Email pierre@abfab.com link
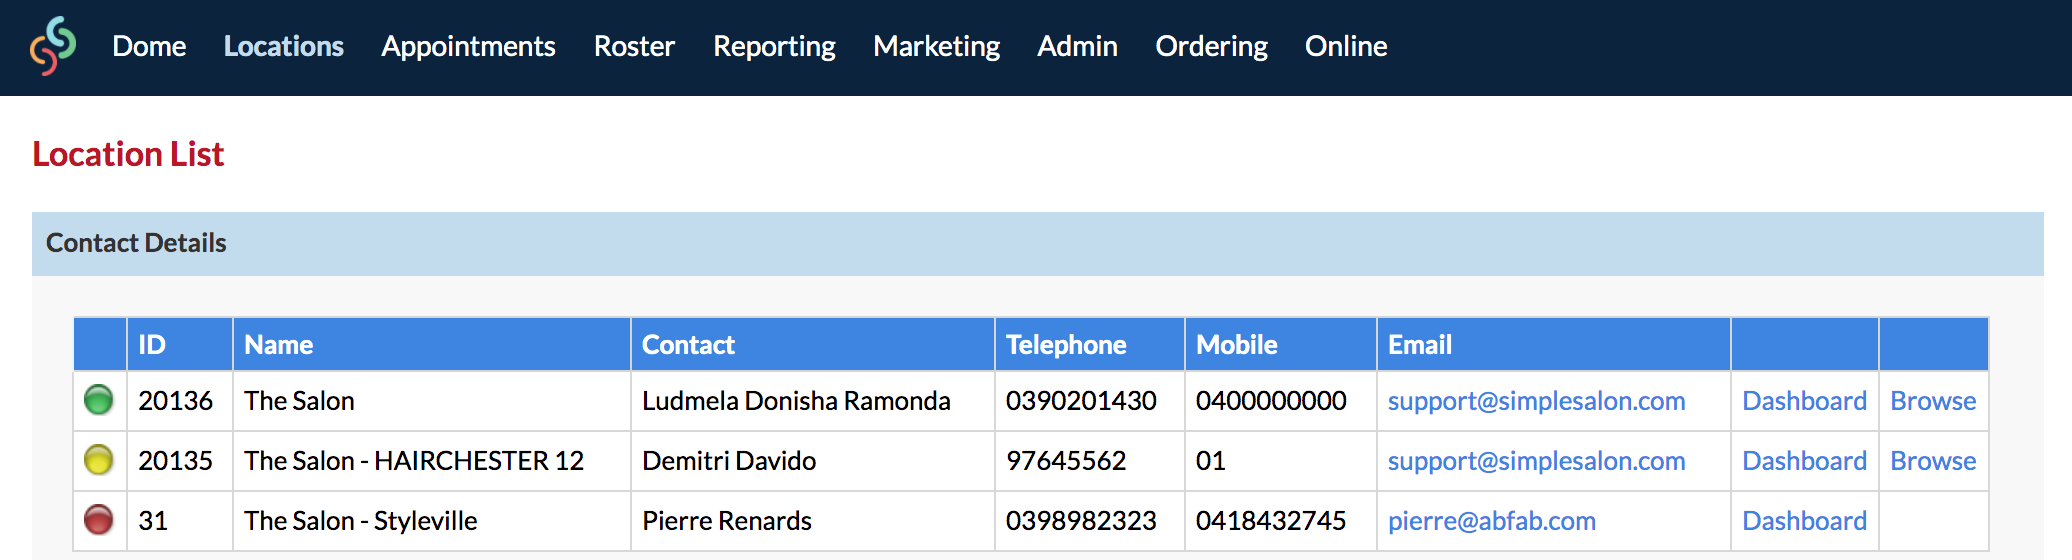The image size is (2072, 560). tap(1491, 521)
